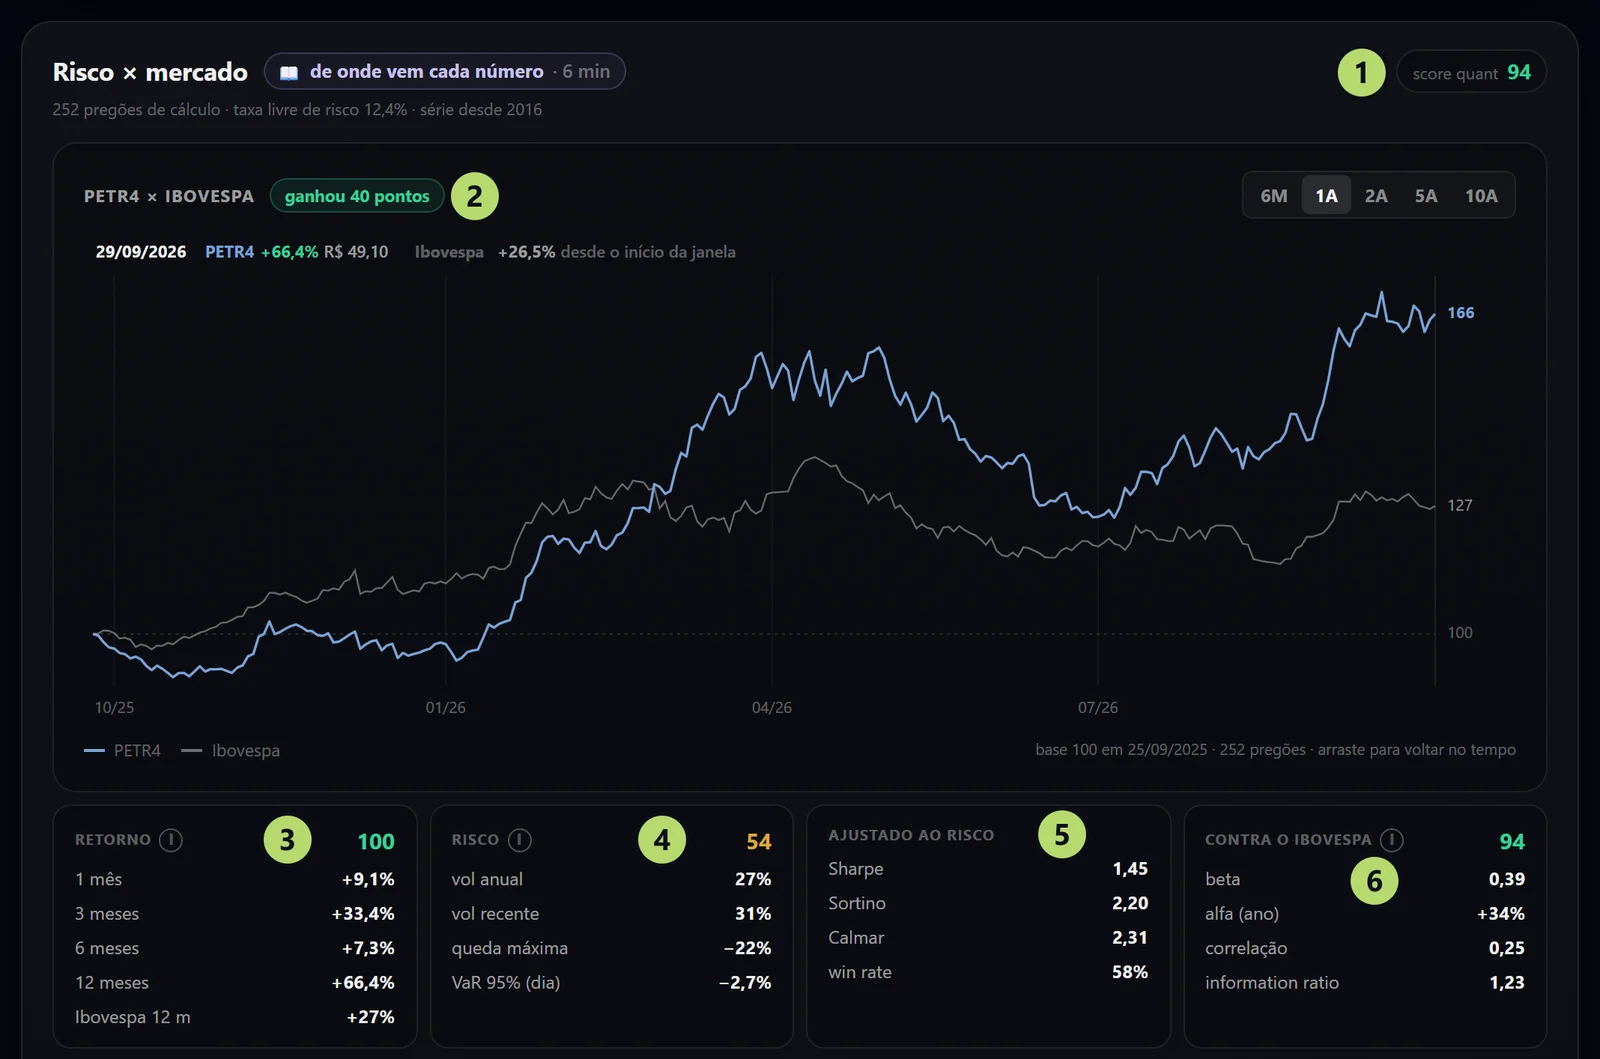Toggle Ibovespa series in chart legend
This screenshot has height=1059, width=1600.
point(230,751)
